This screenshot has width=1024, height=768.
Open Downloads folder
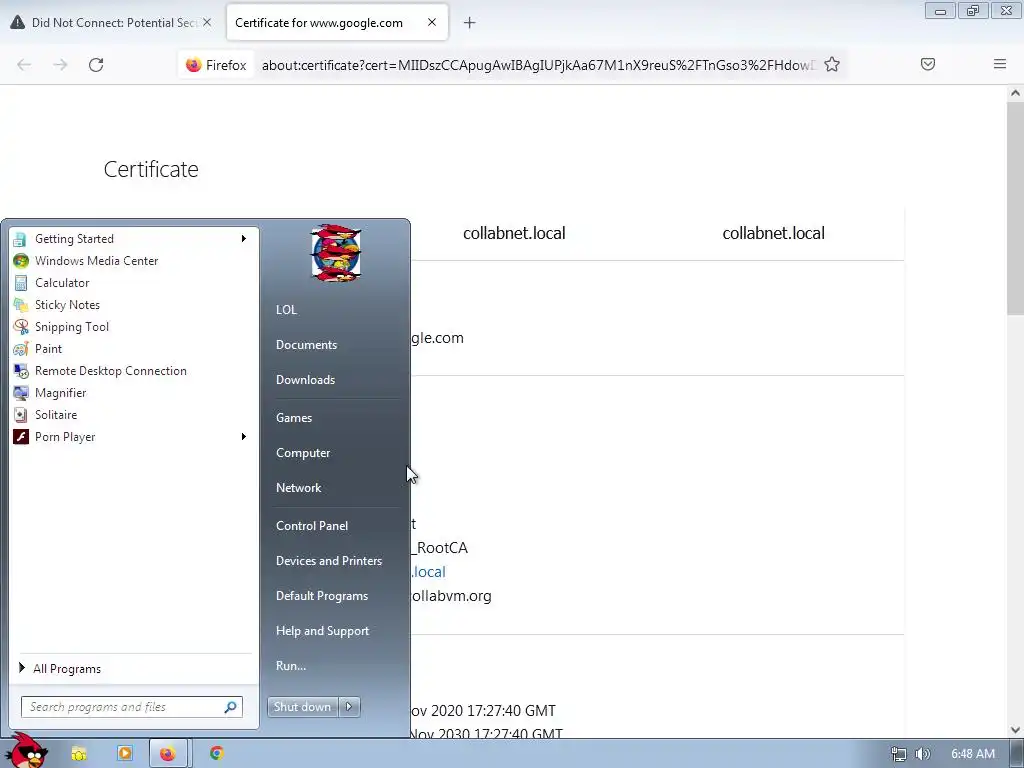pyautogui.click(x=305, y=380)
